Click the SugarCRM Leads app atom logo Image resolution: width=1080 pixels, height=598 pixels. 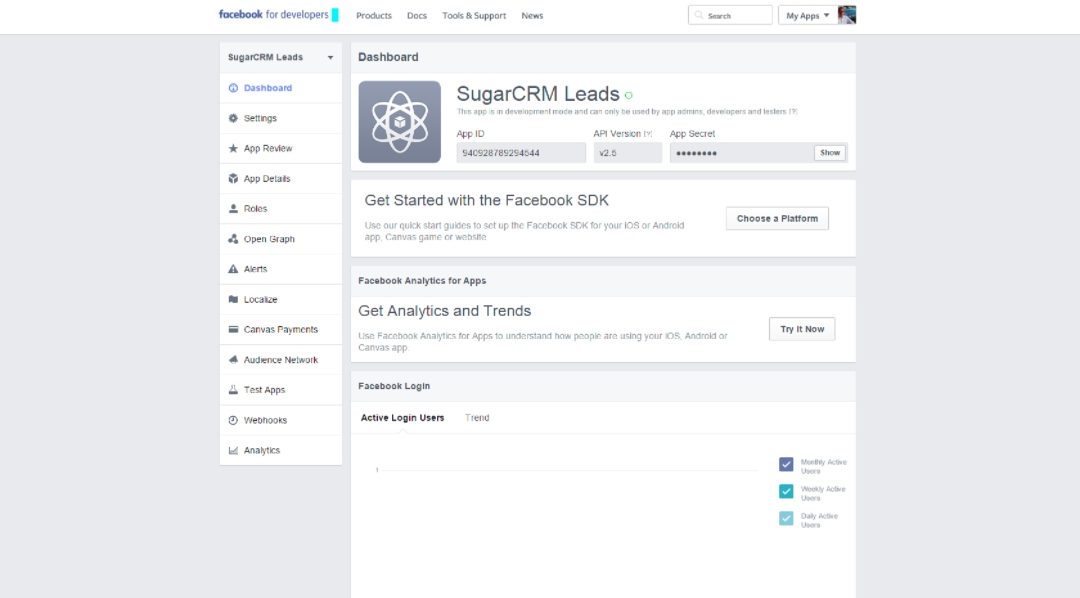pos(399,122)
